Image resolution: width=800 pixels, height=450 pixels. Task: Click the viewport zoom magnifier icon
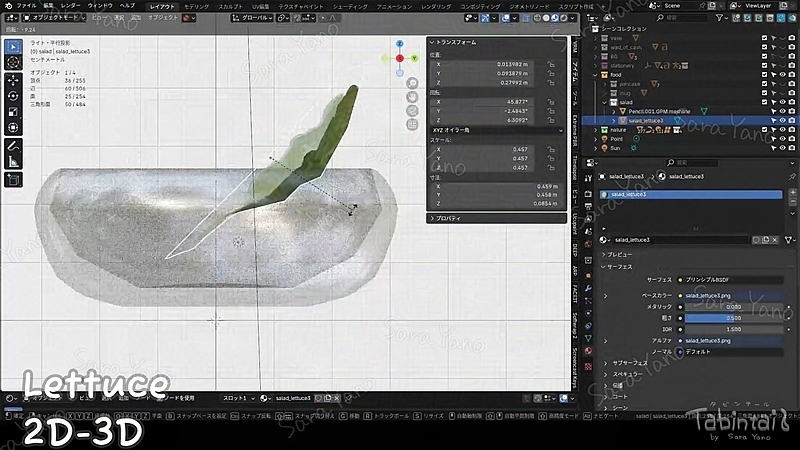(x=412, y=83)
